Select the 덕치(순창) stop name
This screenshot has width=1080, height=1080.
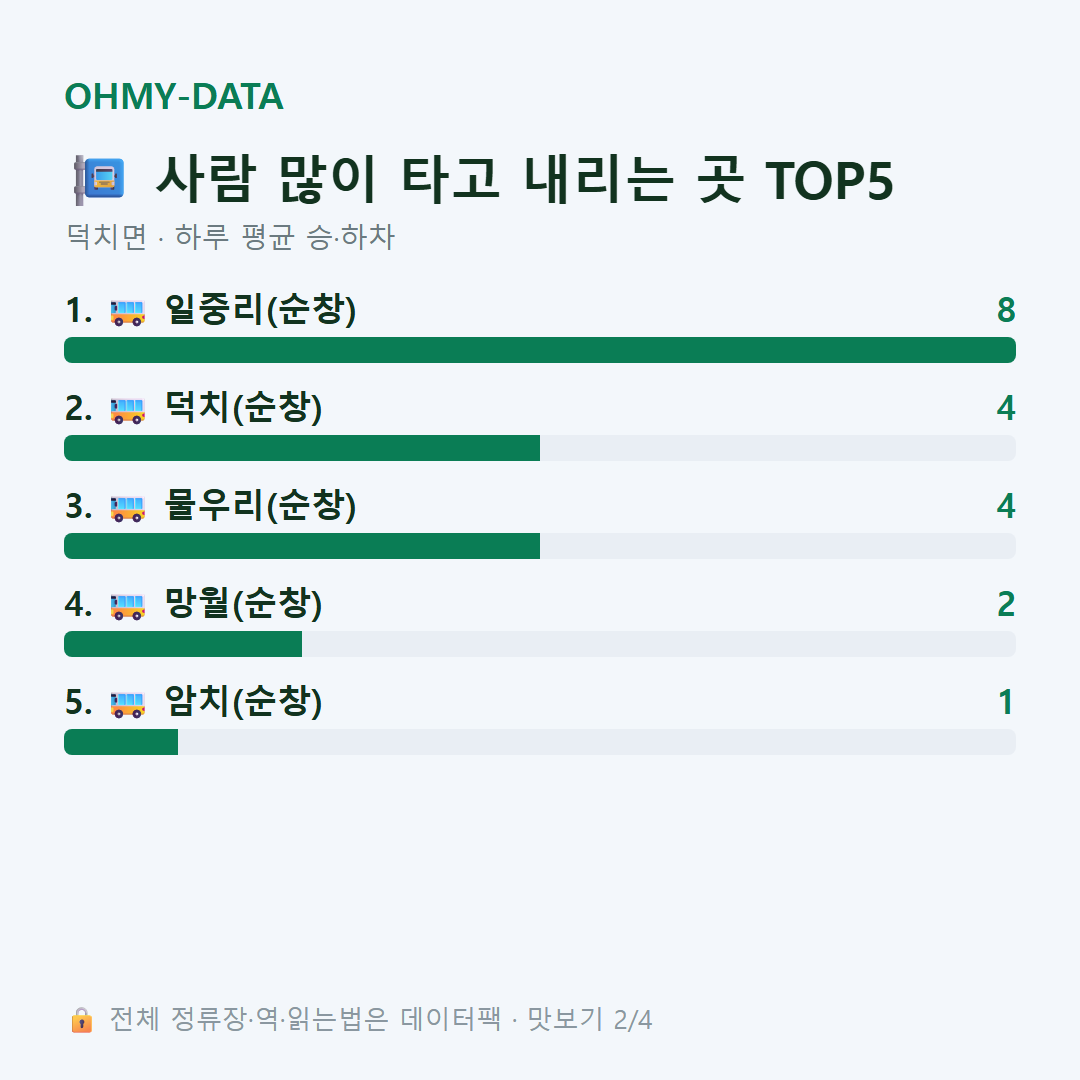click(x=243, y=408)
